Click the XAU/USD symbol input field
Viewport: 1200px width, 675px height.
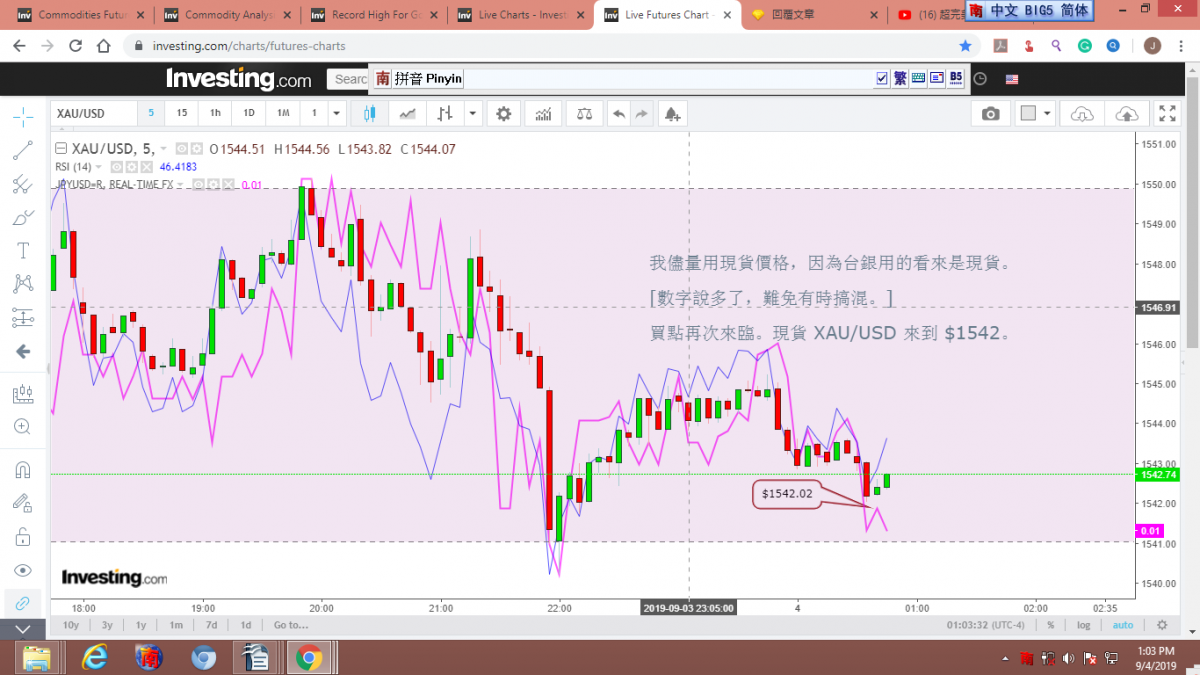[92, 113]
